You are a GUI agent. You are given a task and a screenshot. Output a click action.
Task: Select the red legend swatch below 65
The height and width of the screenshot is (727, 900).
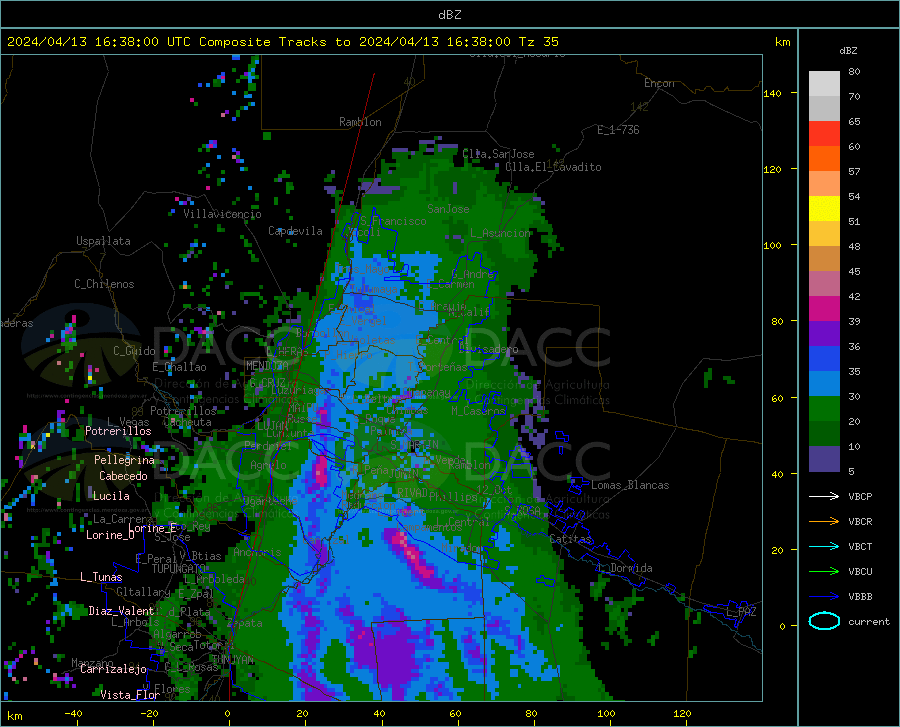tap(824, 134)
